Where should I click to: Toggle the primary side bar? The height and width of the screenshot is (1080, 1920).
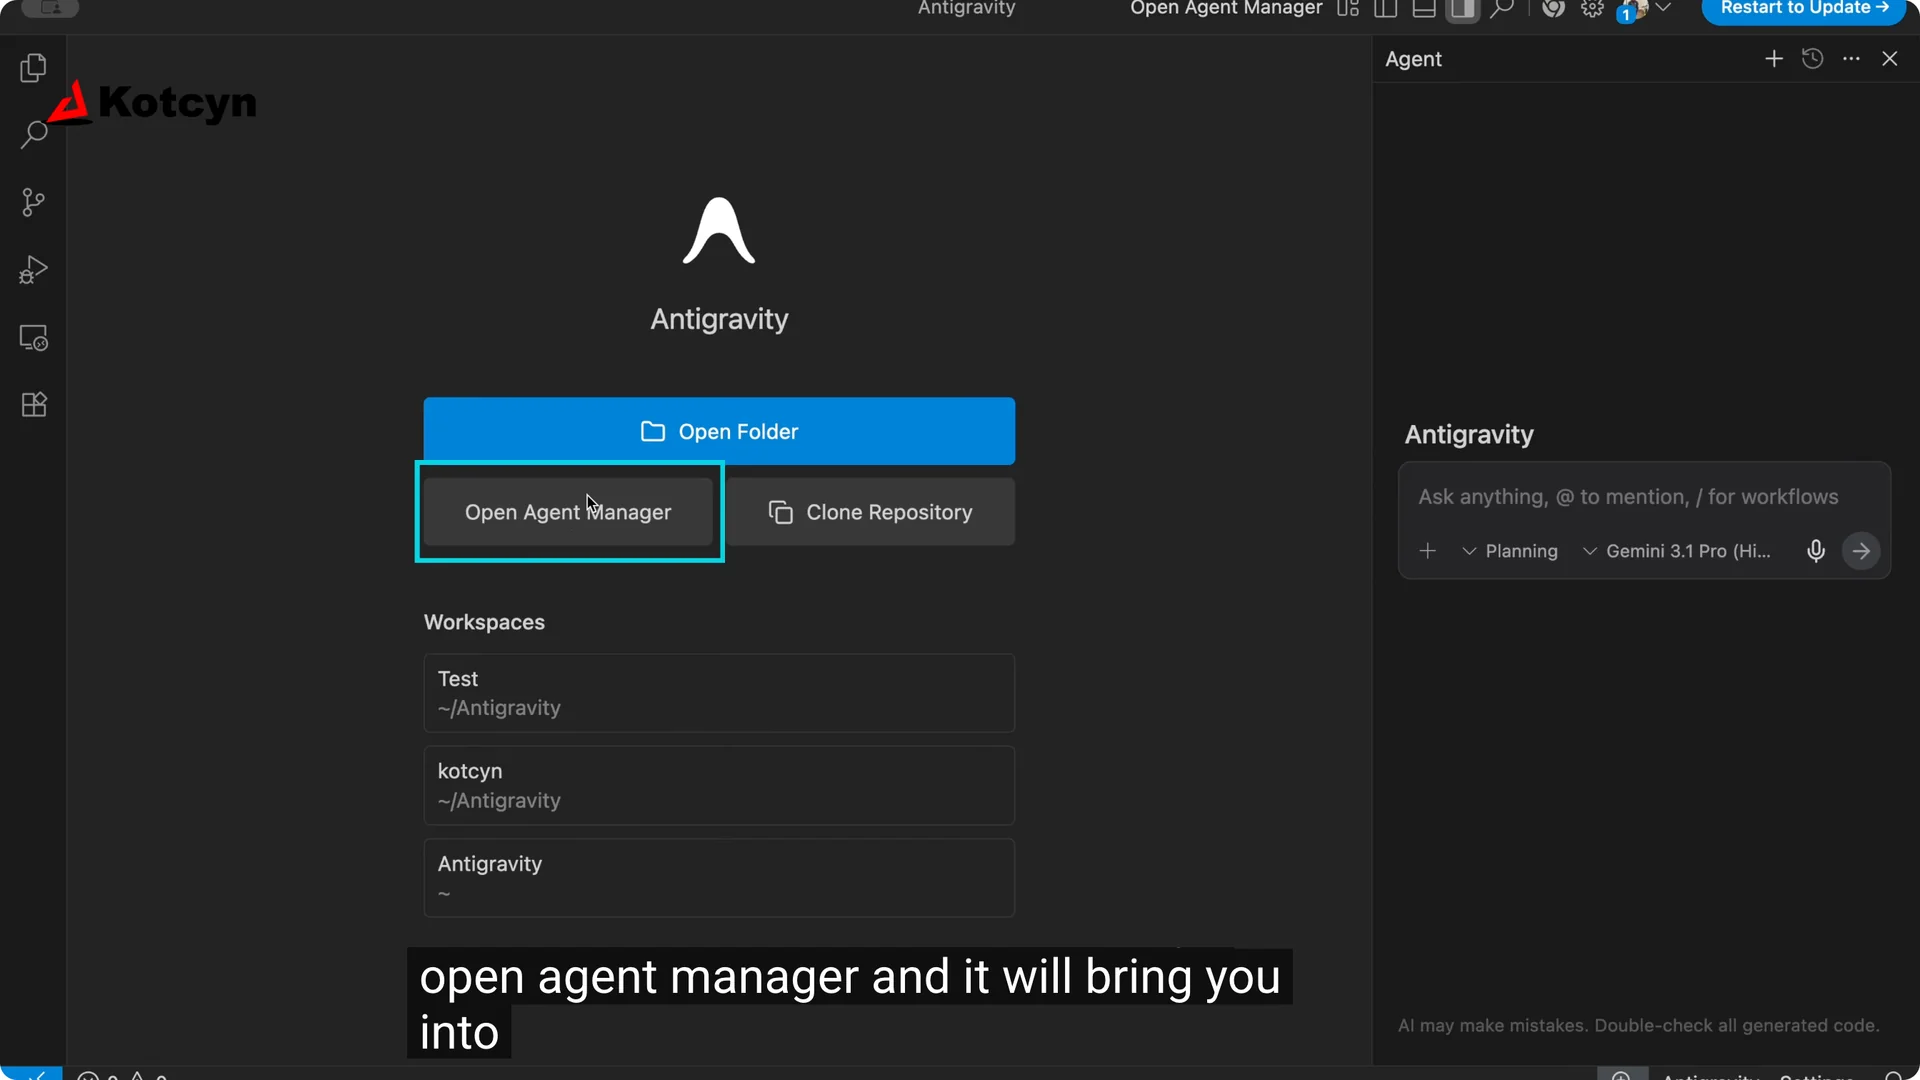point(1385,8)
